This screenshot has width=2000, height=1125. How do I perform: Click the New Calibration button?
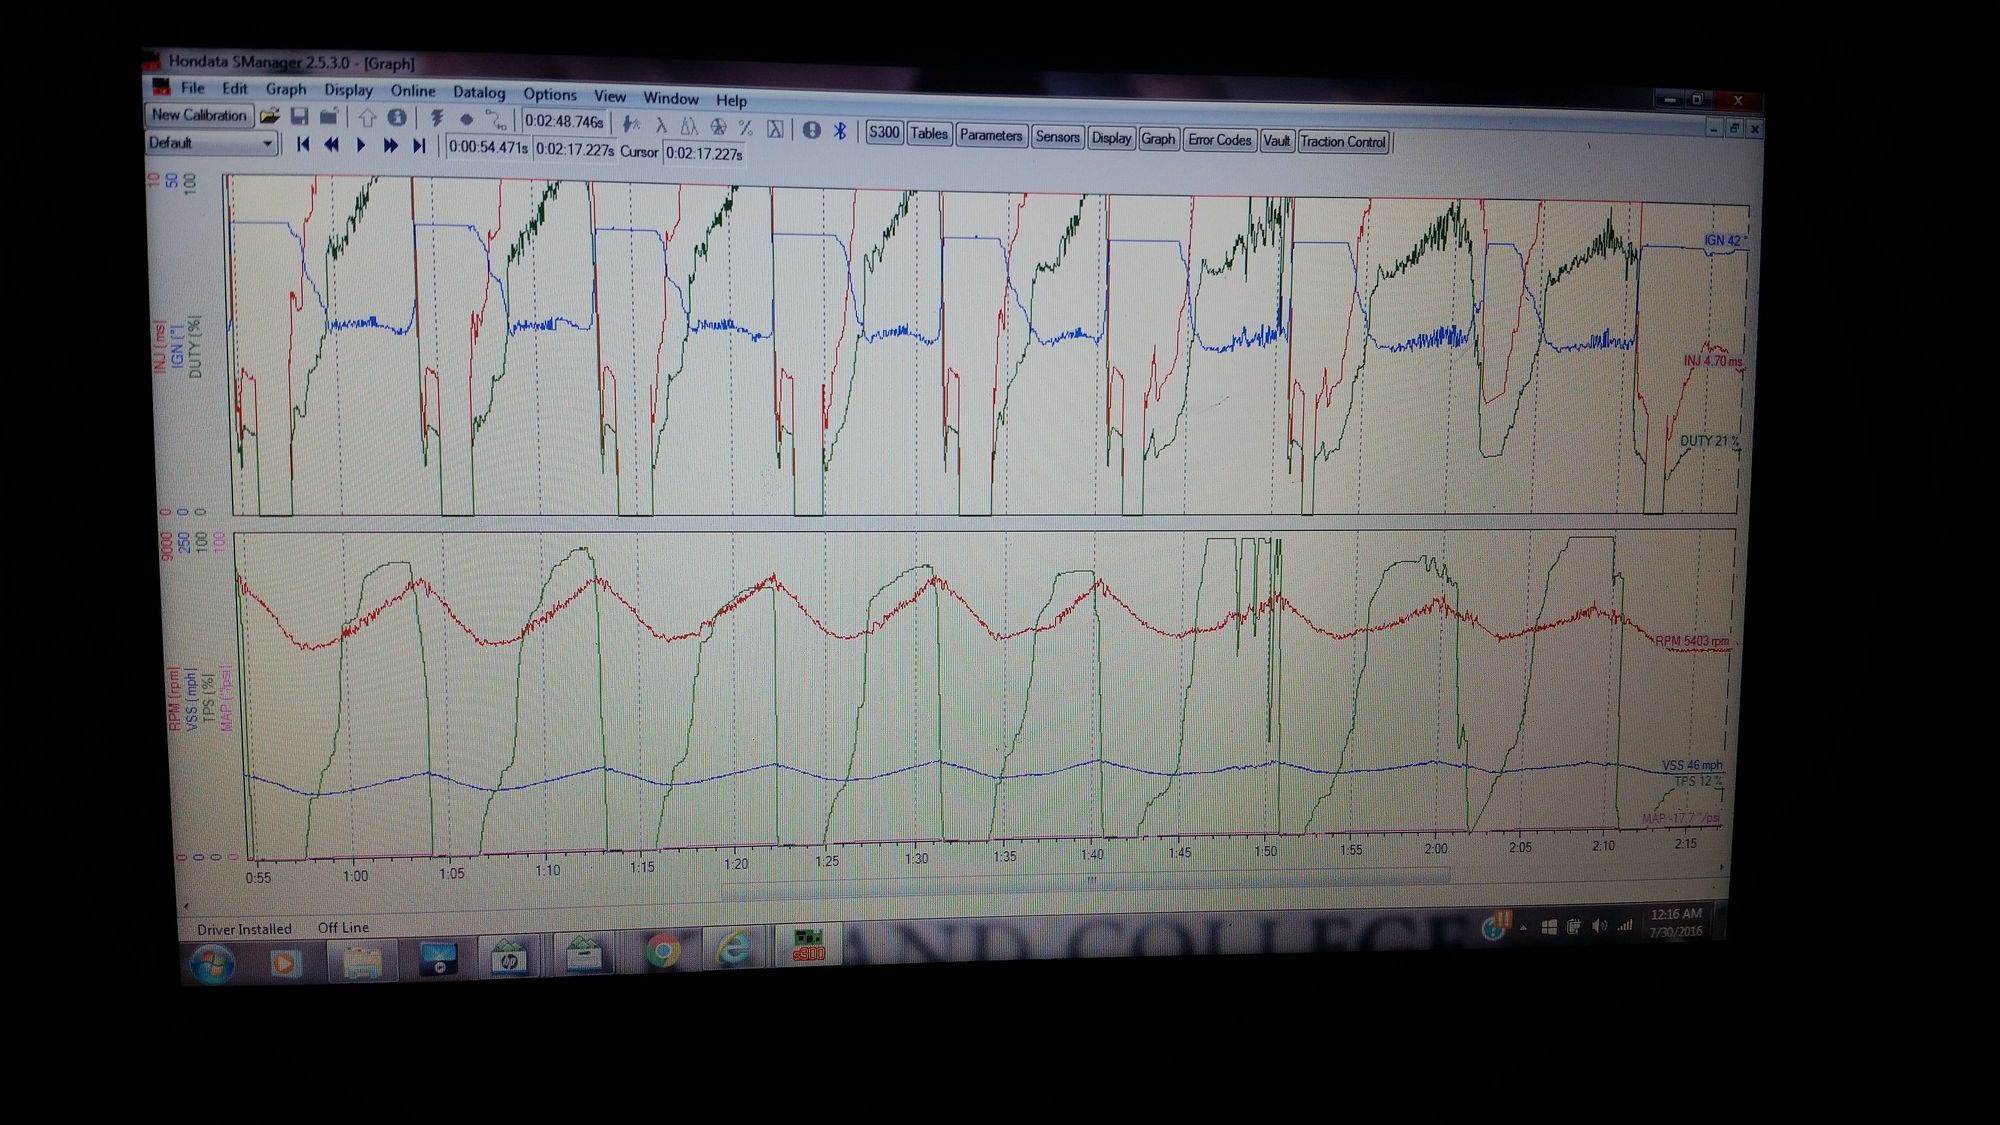click(x=199, y=115)
